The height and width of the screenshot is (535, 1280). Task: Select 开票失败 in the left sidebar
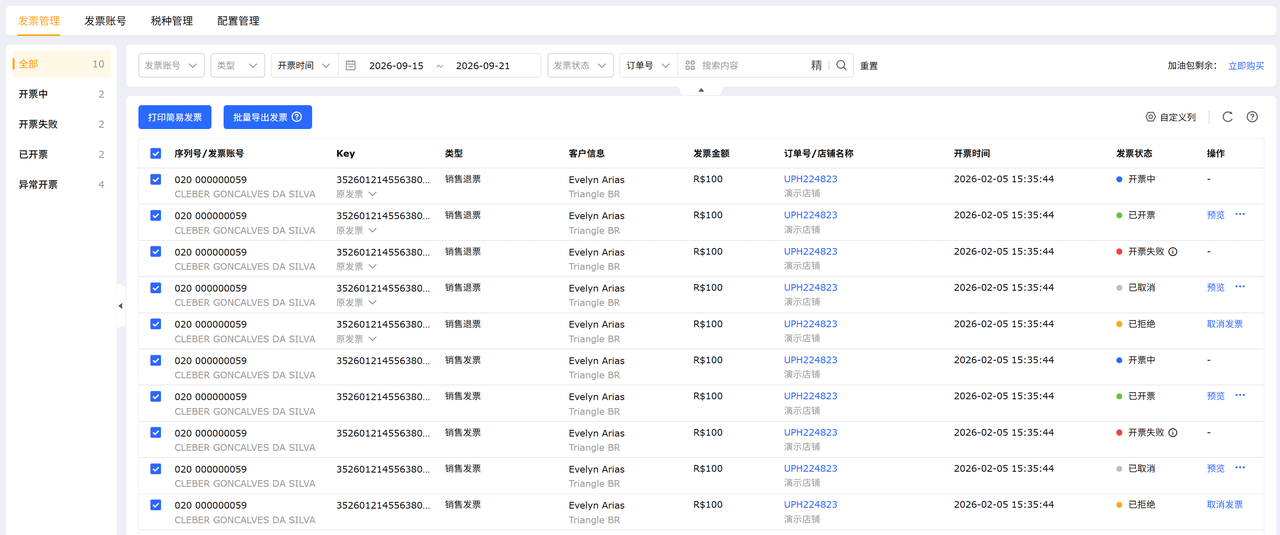(60, 124)
